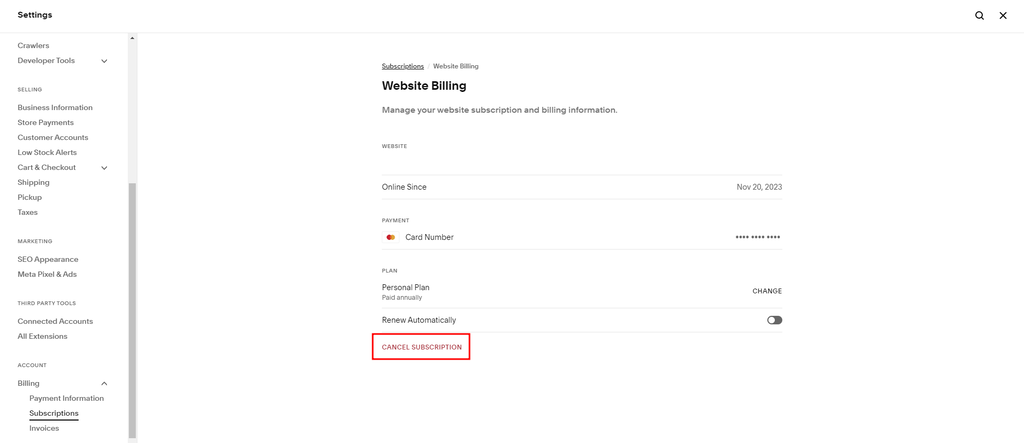The height and width of the screenshot is (443, 1024).
Task: Click the search magnifier icon
Action: click(979, 15)
